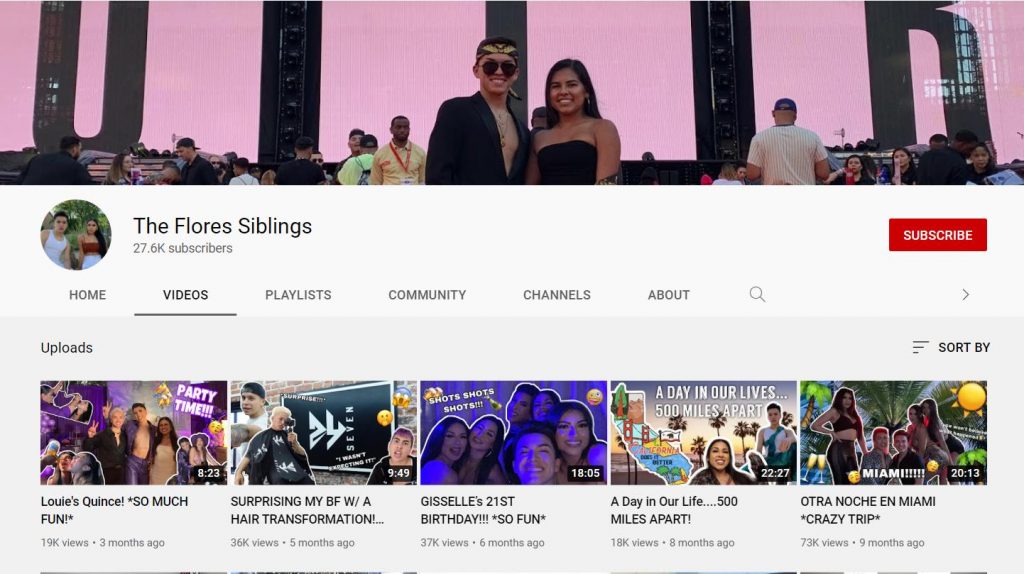
Task: Open the hair transformation video thumbnail
Action: (x=323, y=432)
